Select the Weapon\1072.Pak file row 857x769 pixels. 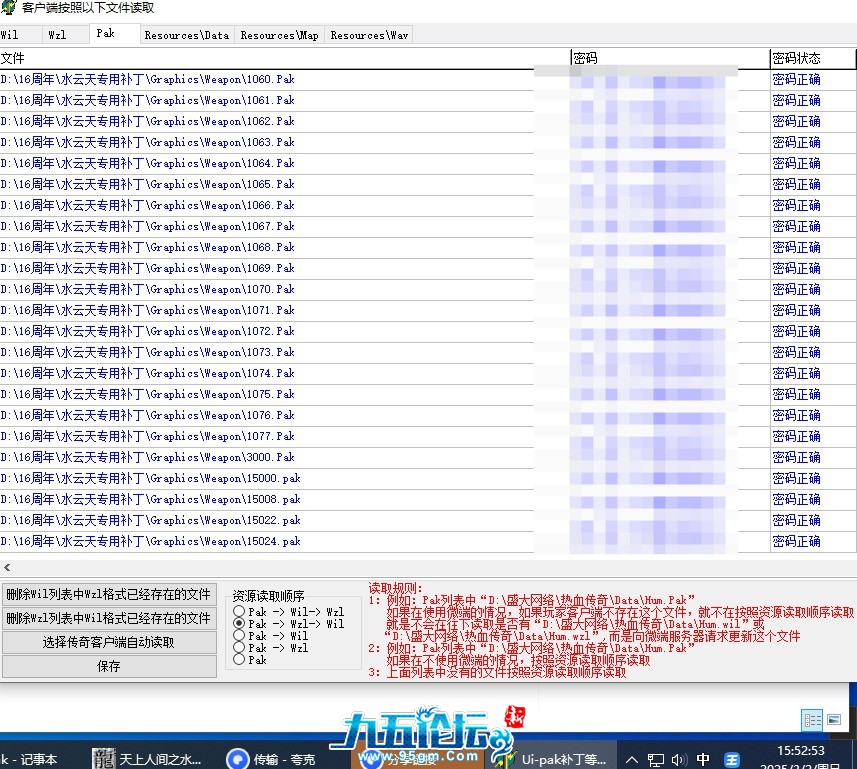(428, 331)
